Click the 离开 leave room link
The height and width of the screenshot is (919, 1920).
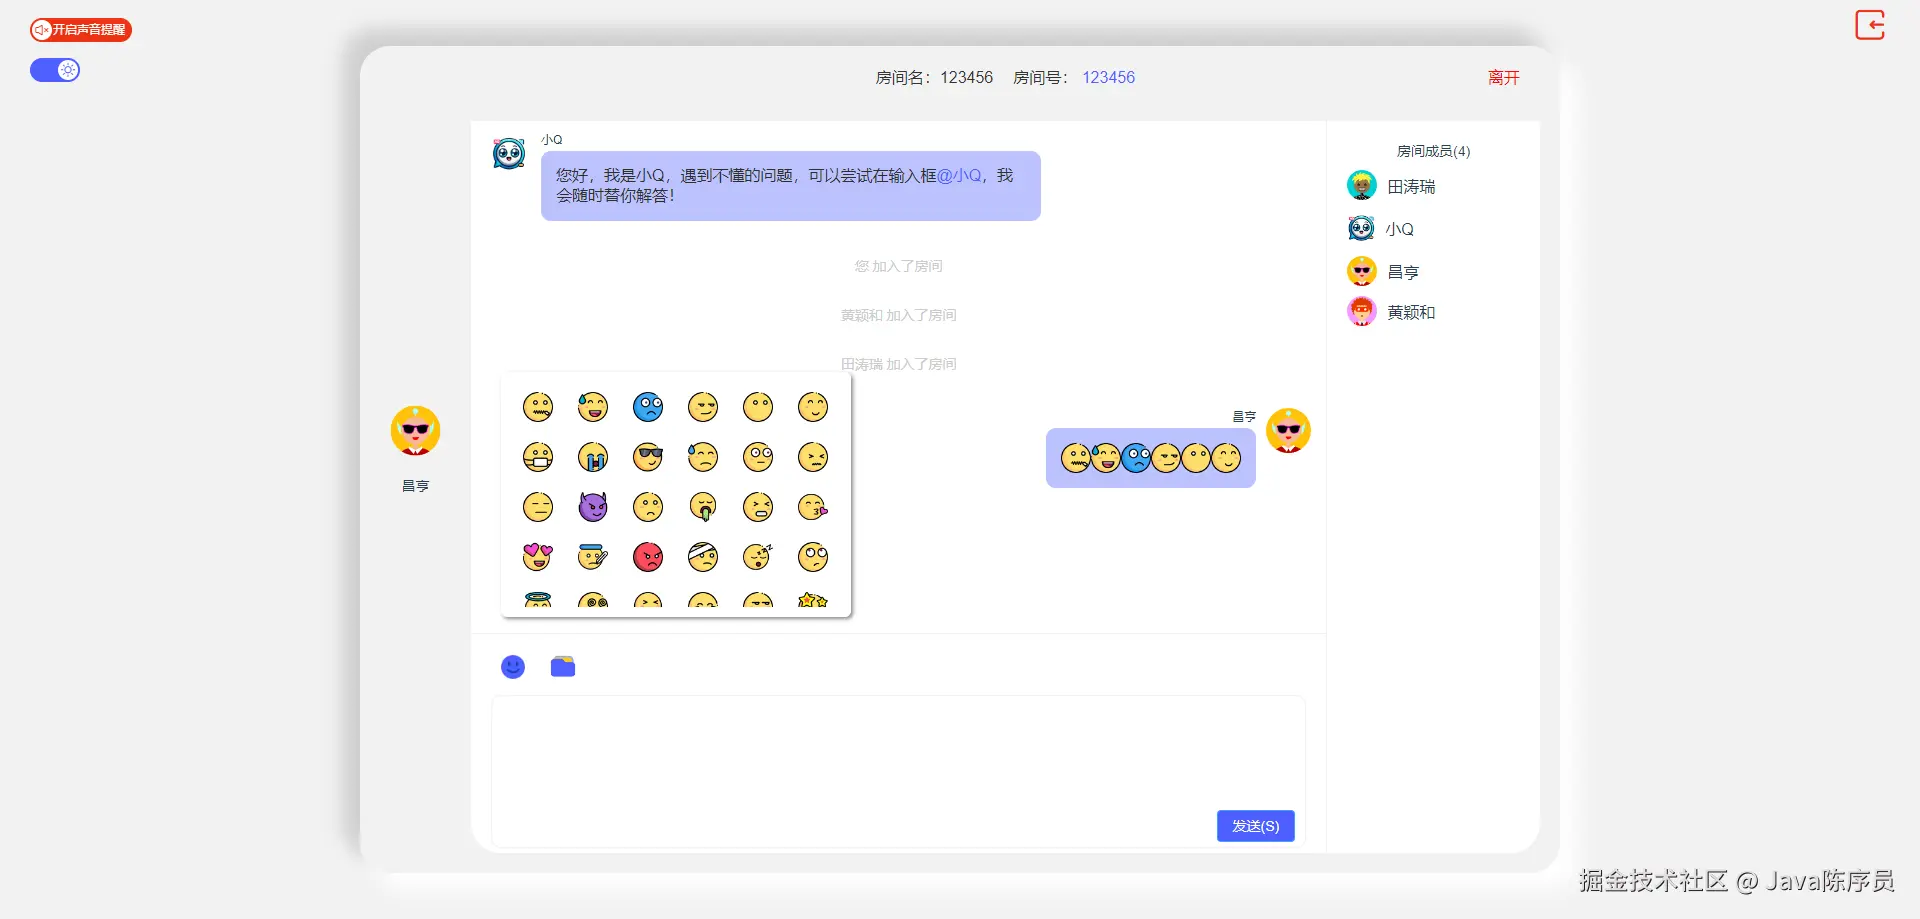[1503, 78]
